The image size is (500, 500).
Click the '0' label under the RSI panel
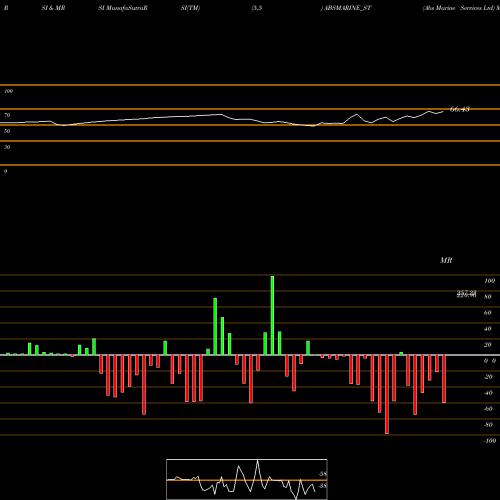coord(5,171)
